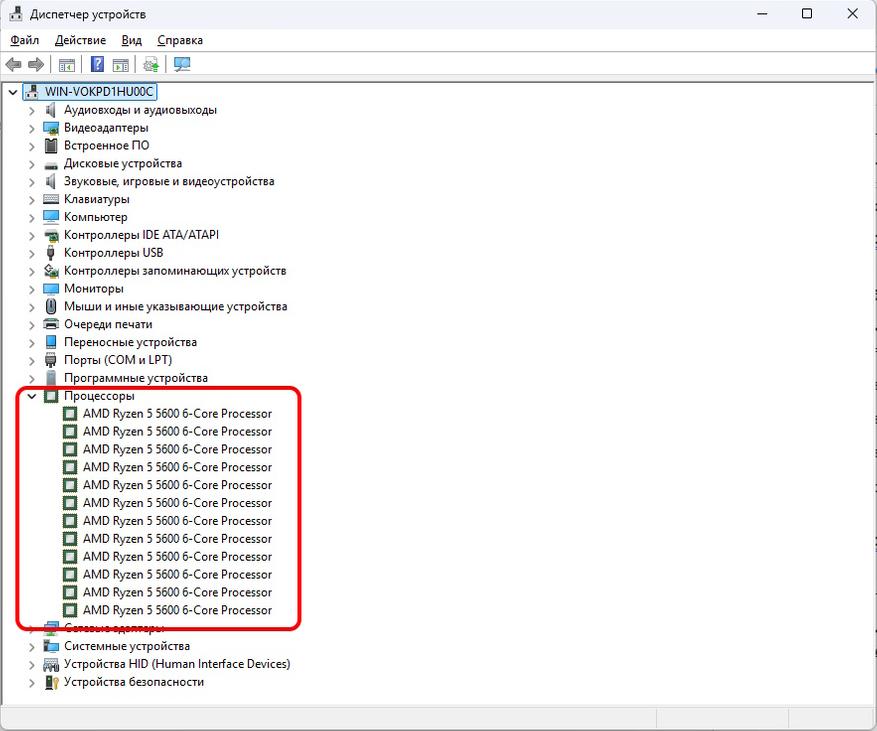Screen dimensions: 877x731
Task: Expand Звуковые, игровые и видеоустройства
Action: [x=32, y=182]
